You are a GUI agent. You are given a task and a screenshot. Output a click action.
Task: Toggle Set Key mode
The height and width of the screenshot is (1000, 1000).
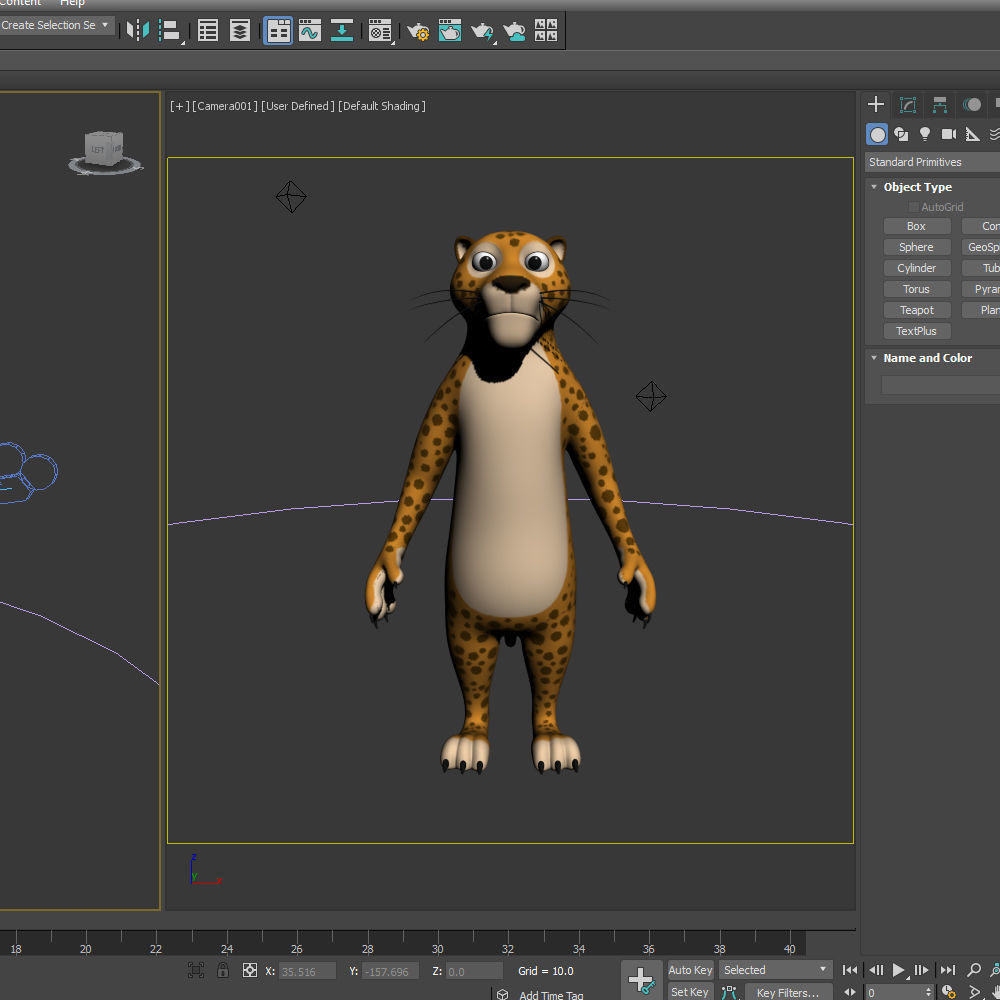point(690,992)
